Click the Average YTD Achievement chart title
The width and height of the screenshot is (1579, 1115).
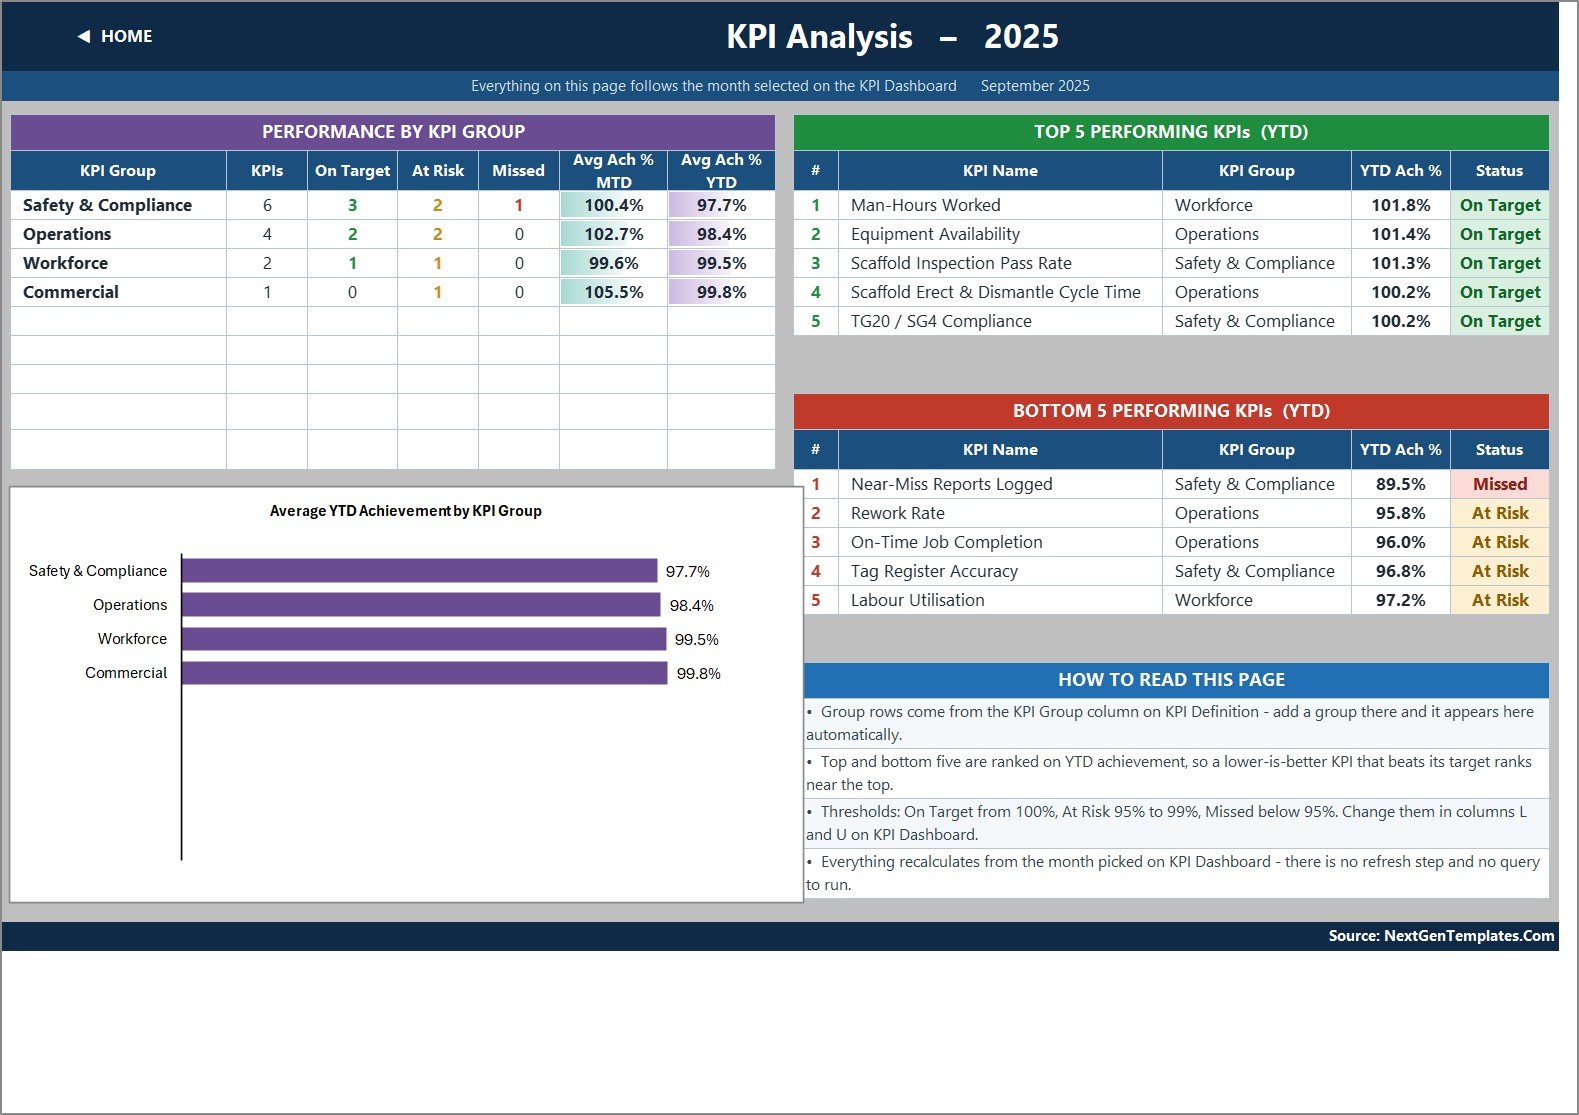point(406,511)
